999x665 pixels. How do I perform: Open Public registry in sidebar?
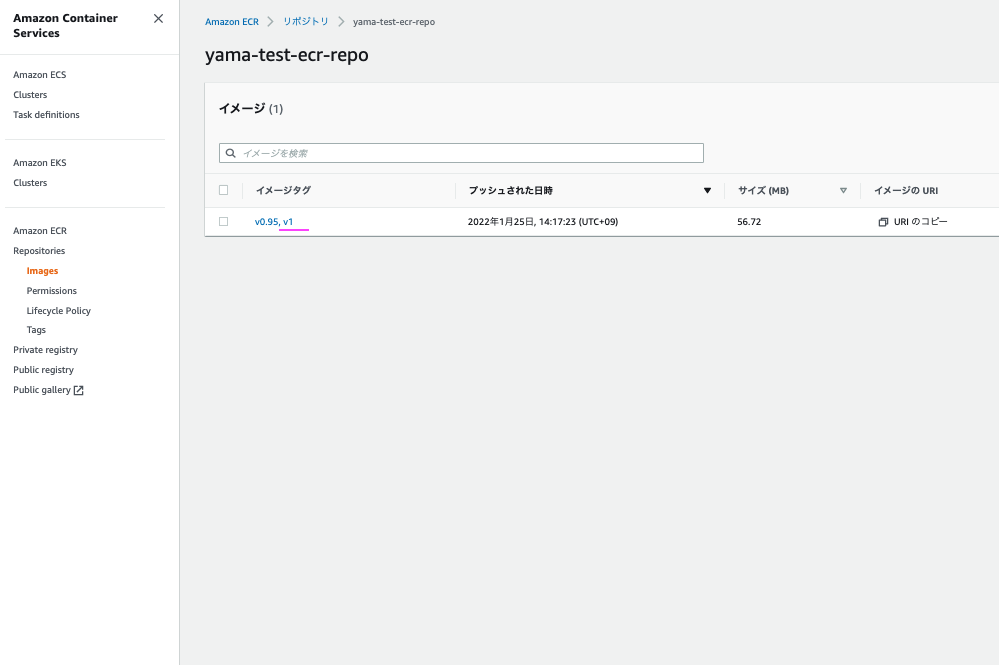pyautogui.click(x=43, y=369)
